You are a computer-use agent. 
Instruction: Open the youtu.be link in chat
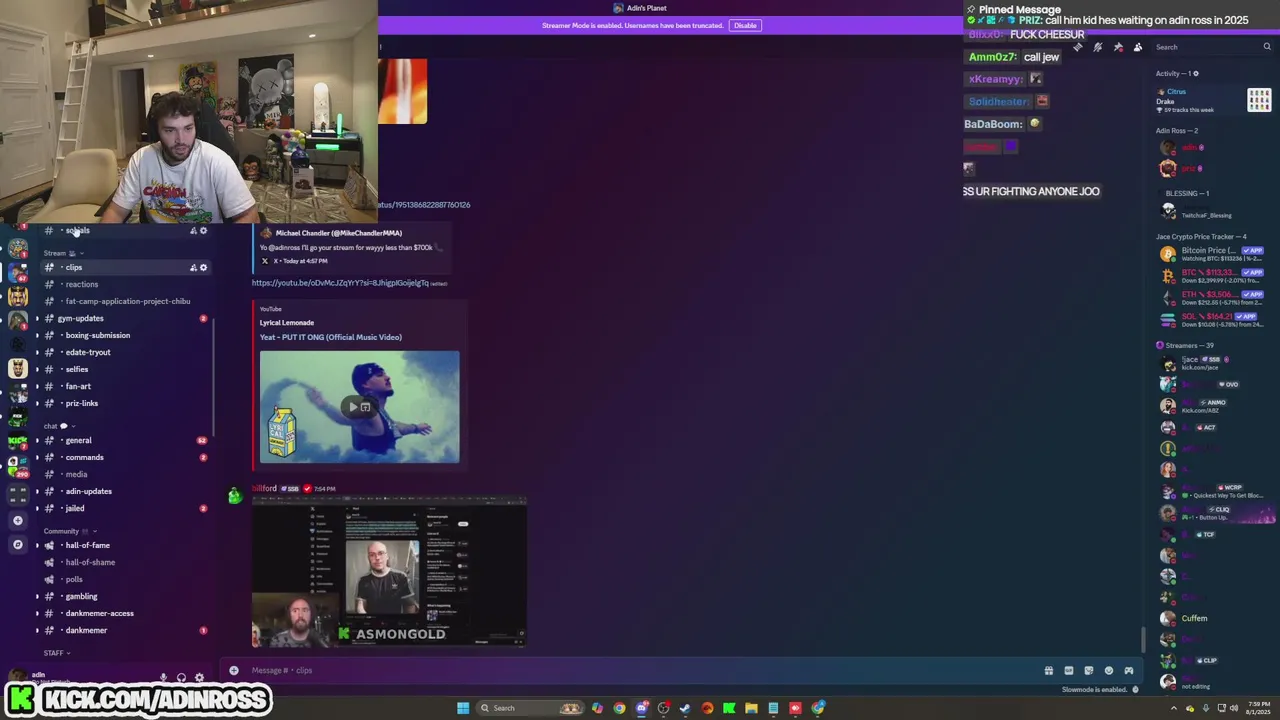[x=340, y=283]
